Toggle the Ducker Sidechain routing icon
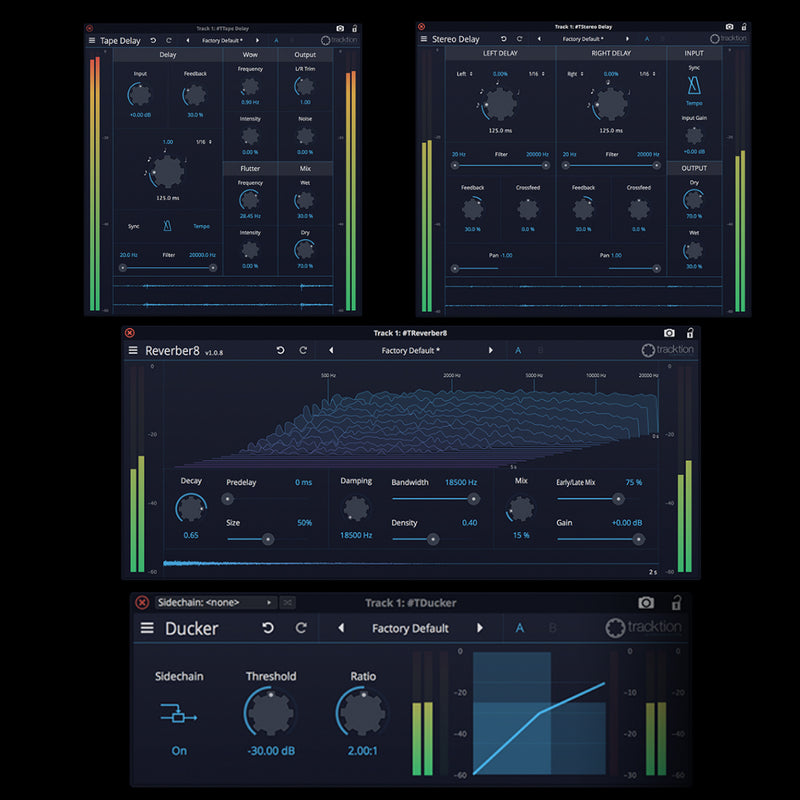 coord(179,714)
